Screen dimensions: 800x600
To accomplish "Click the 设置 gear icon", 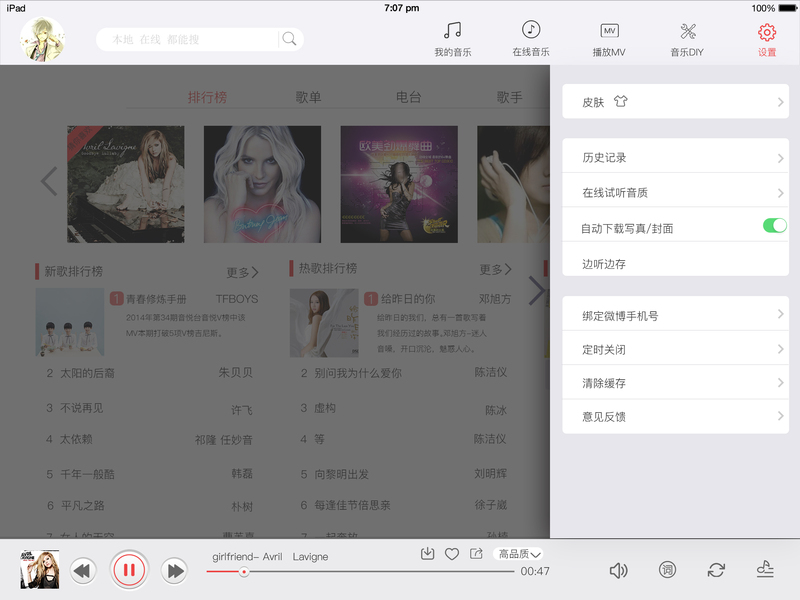I will [766, 32].
